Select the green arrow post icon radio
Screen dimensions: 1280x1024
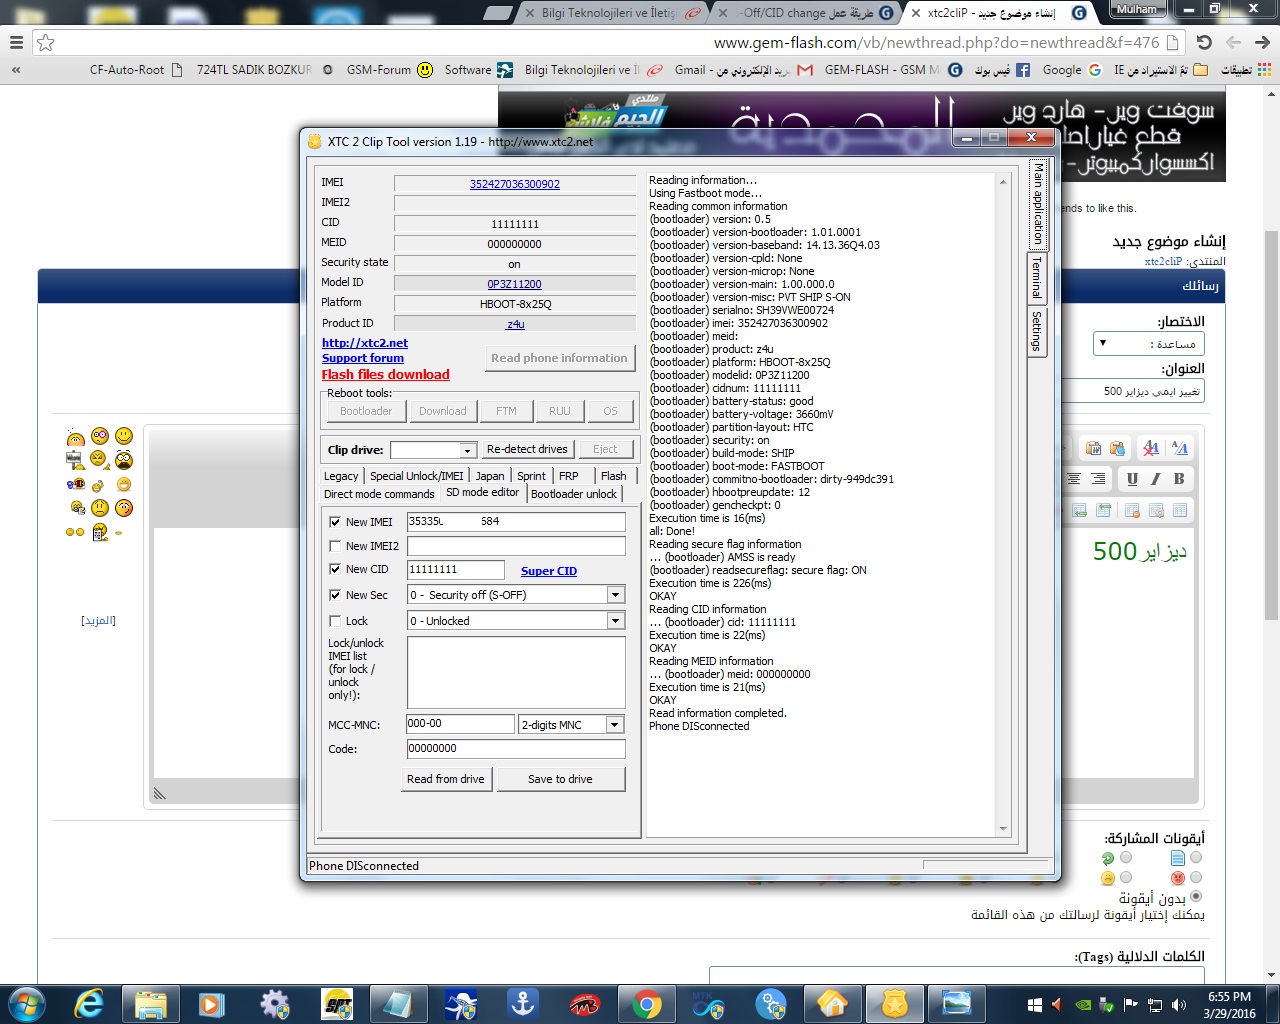(x=1126, y=858)
